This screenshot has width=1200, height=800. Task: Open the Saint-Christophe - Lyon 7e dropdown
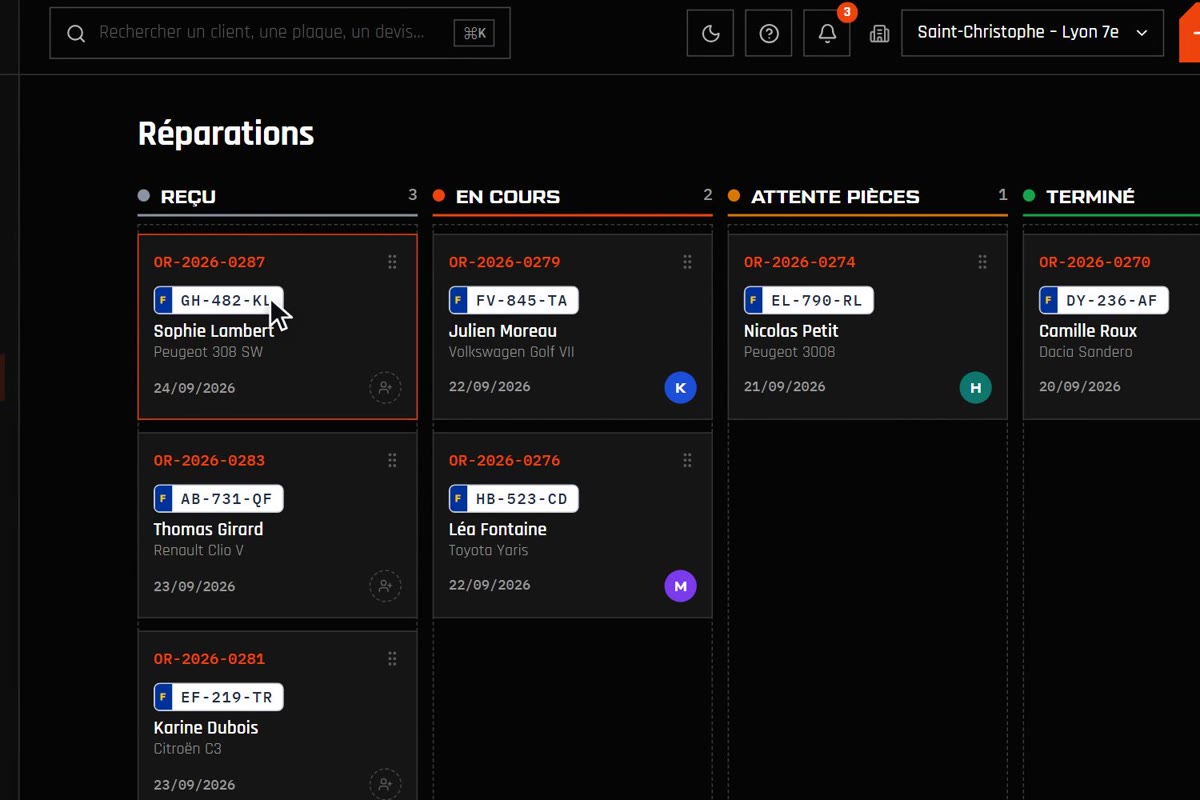pyautogui.click(x=1032, y=33)
